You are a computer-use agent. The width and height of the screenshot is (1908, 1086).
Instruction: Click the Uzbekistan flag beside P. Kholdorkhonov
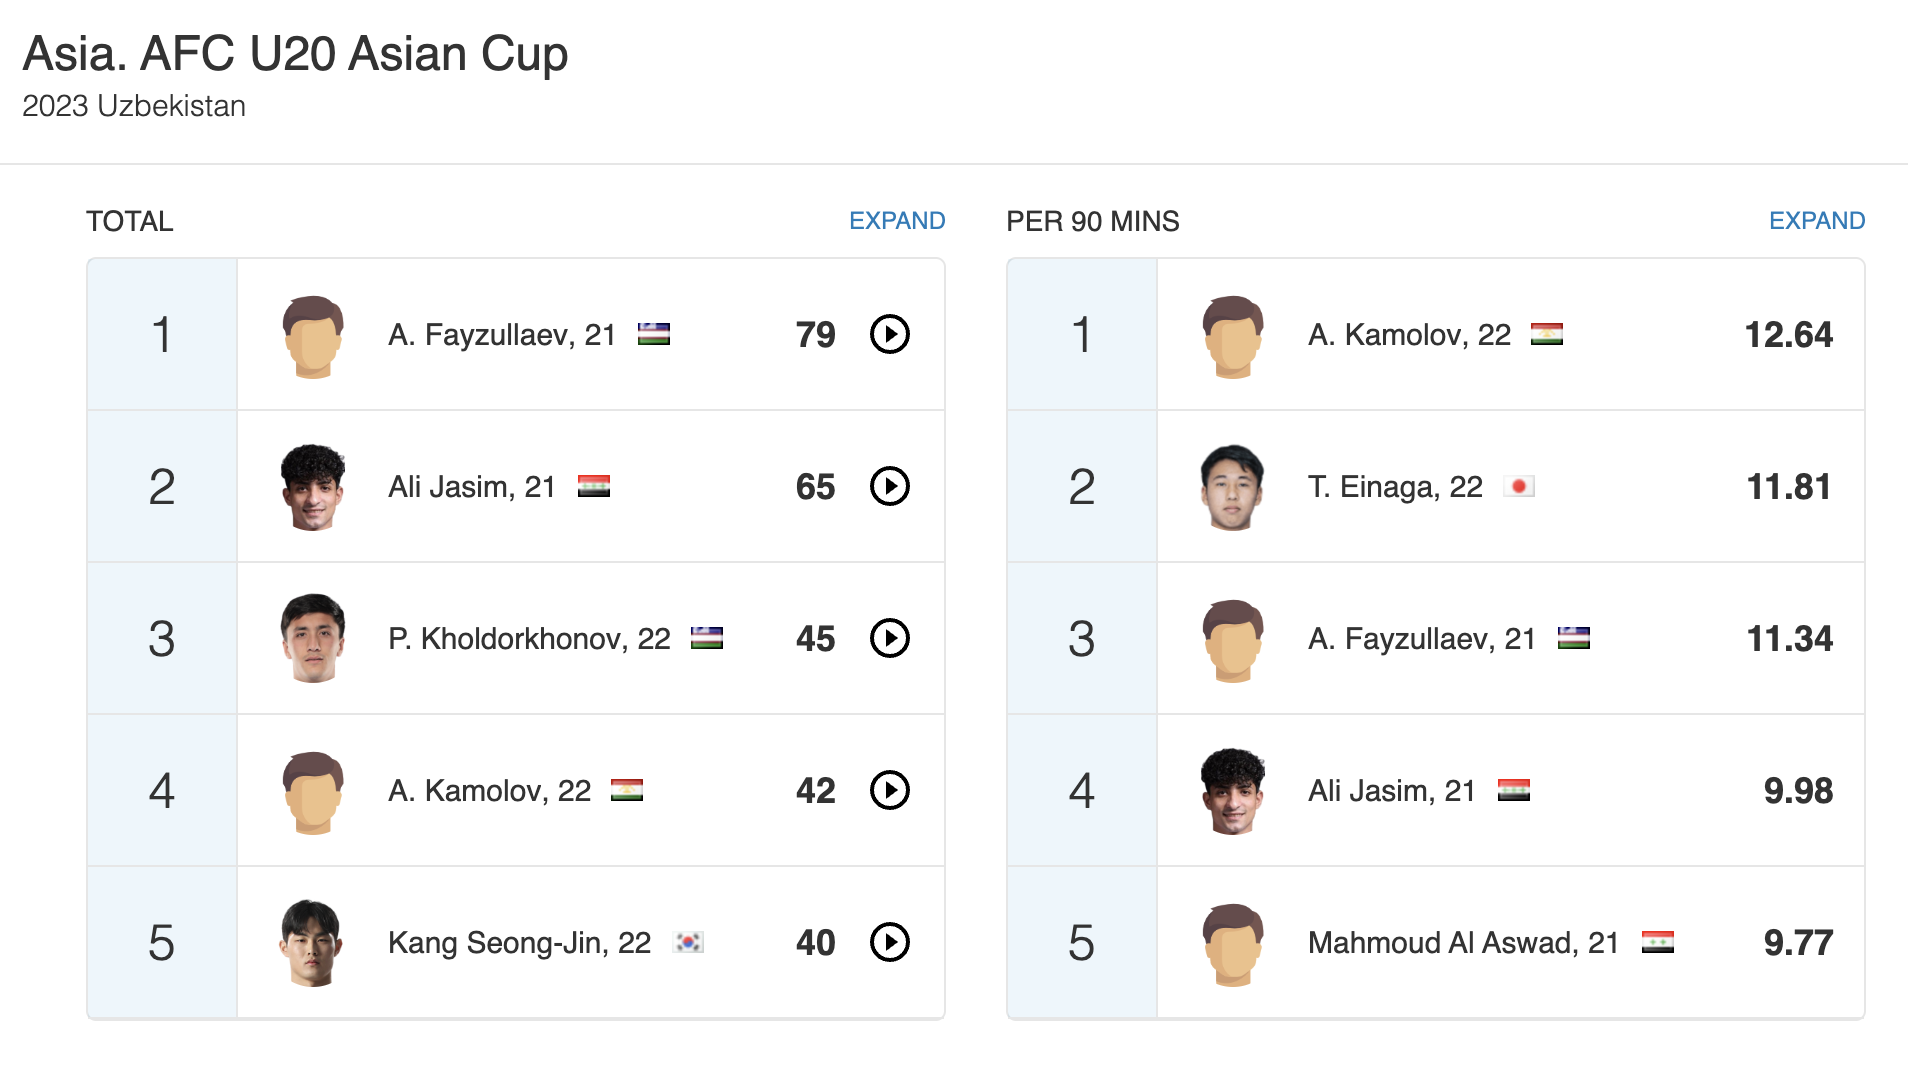[707, 638]
